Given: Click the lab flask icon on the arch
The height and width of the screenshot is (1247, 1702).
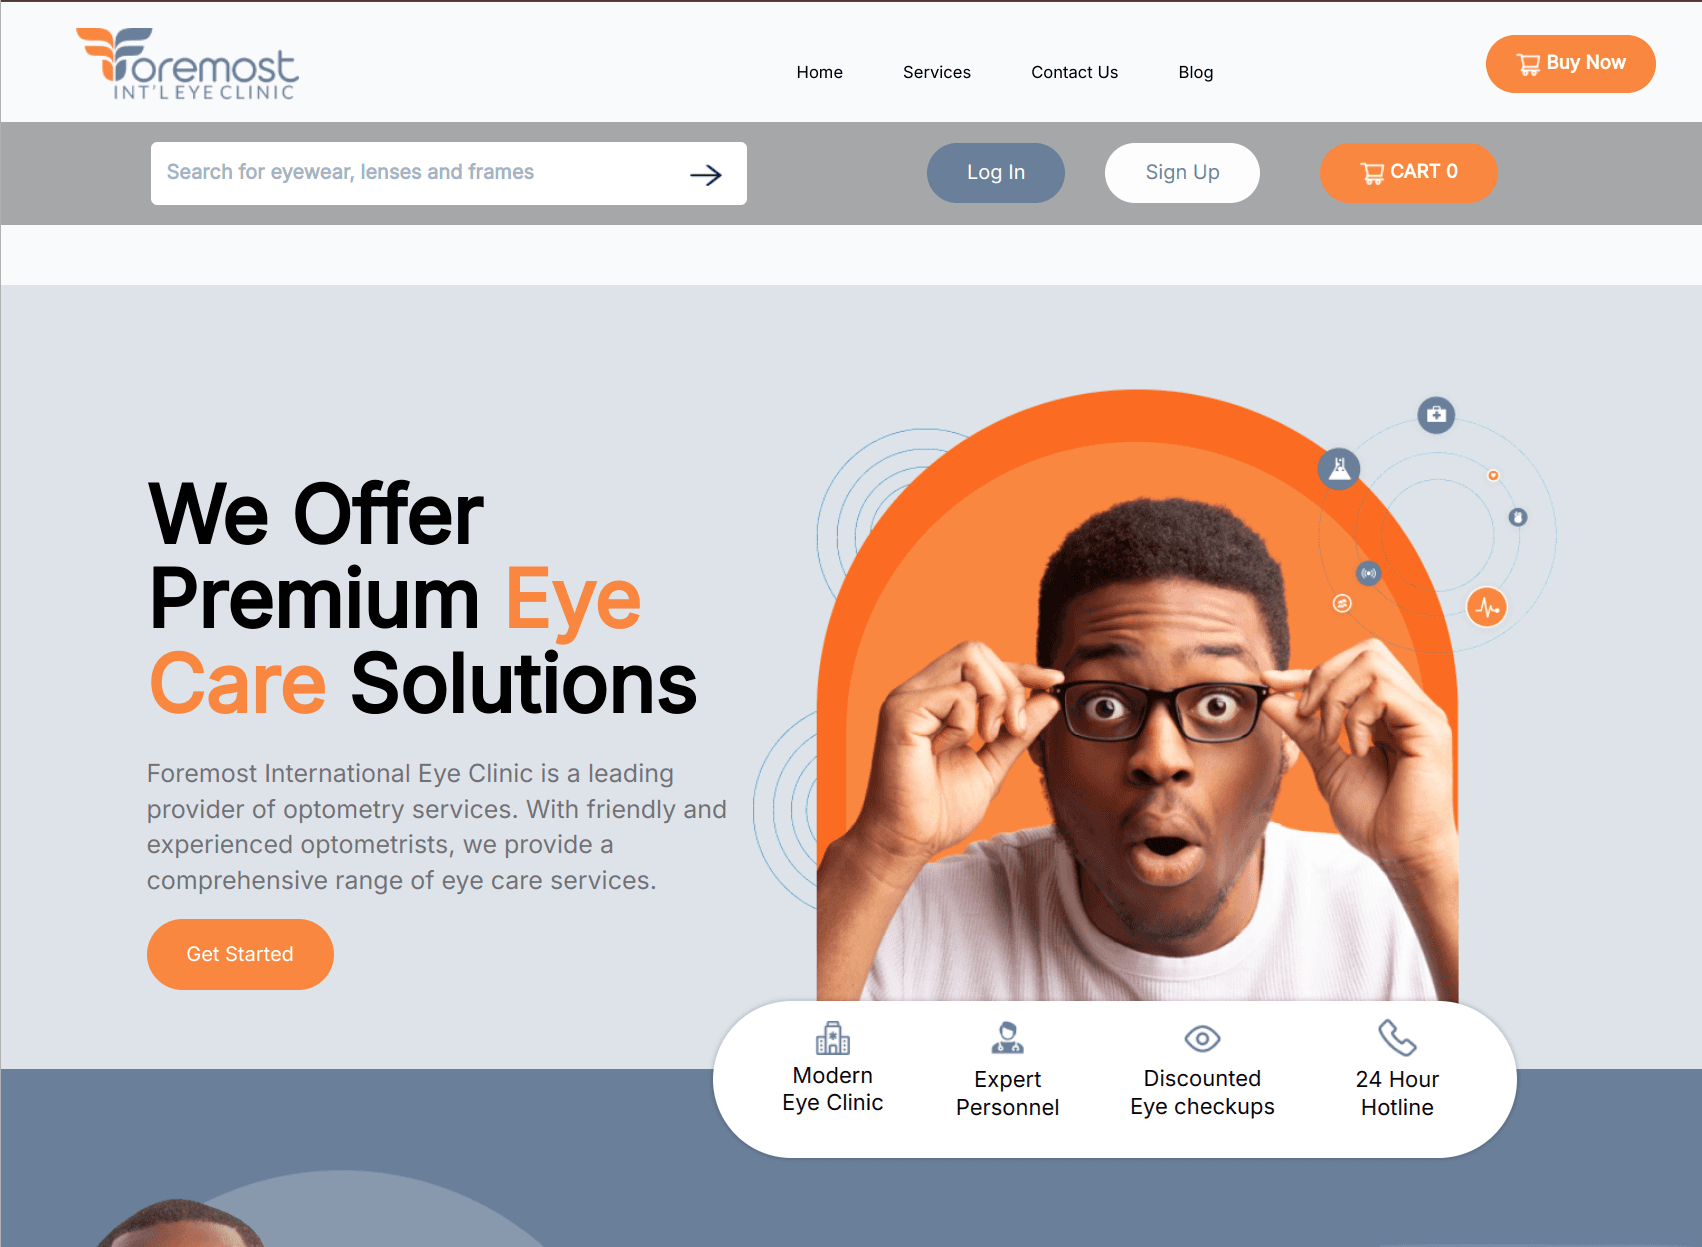Looking at the screenshot, I should (x=1339, y=468).
